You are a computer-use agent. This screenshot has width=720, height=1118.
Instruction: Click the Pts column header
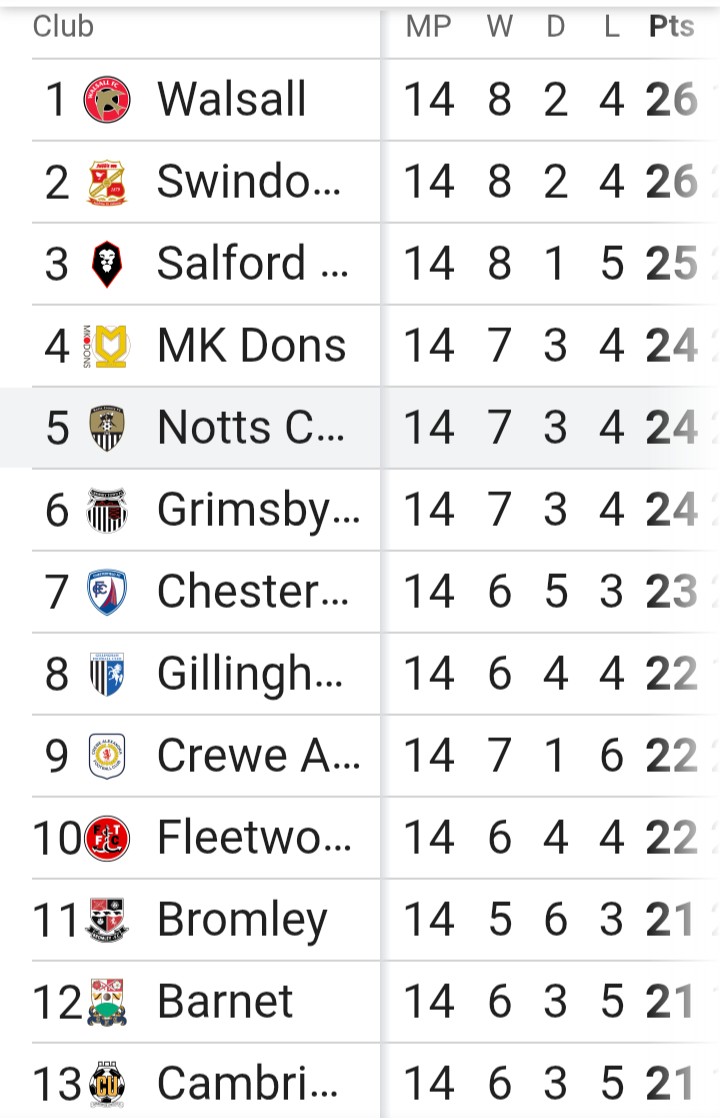[671, 27]
